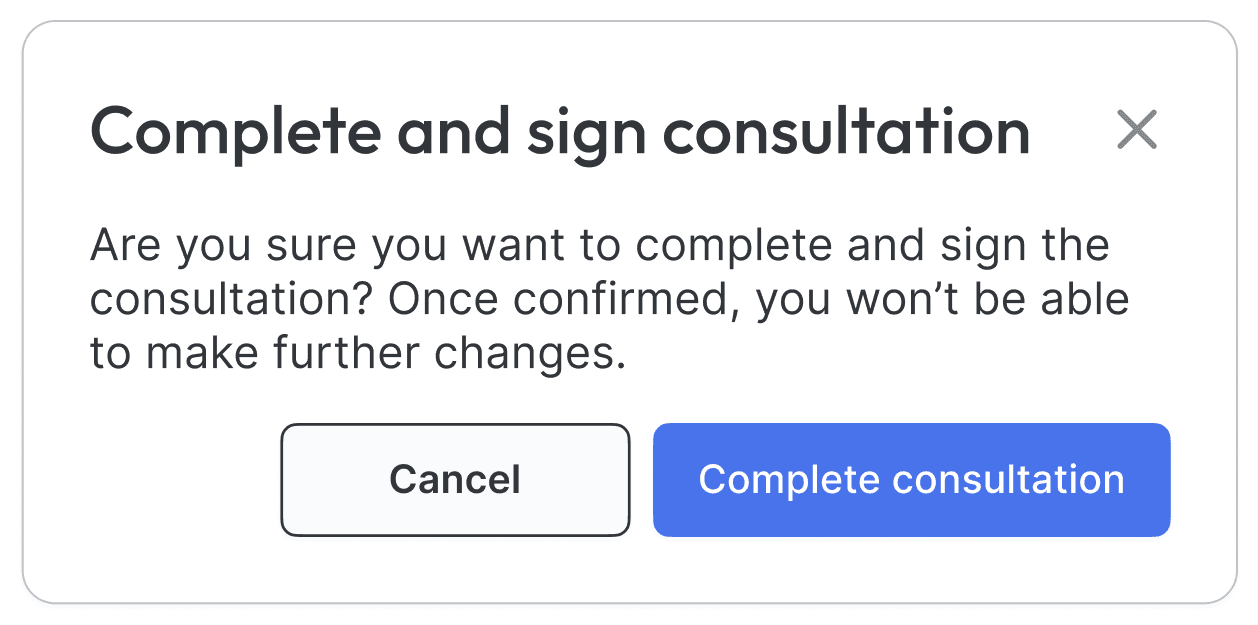Hit the blue Complete consultation button
Screen dimensions: 1258x625
(911, 480)
